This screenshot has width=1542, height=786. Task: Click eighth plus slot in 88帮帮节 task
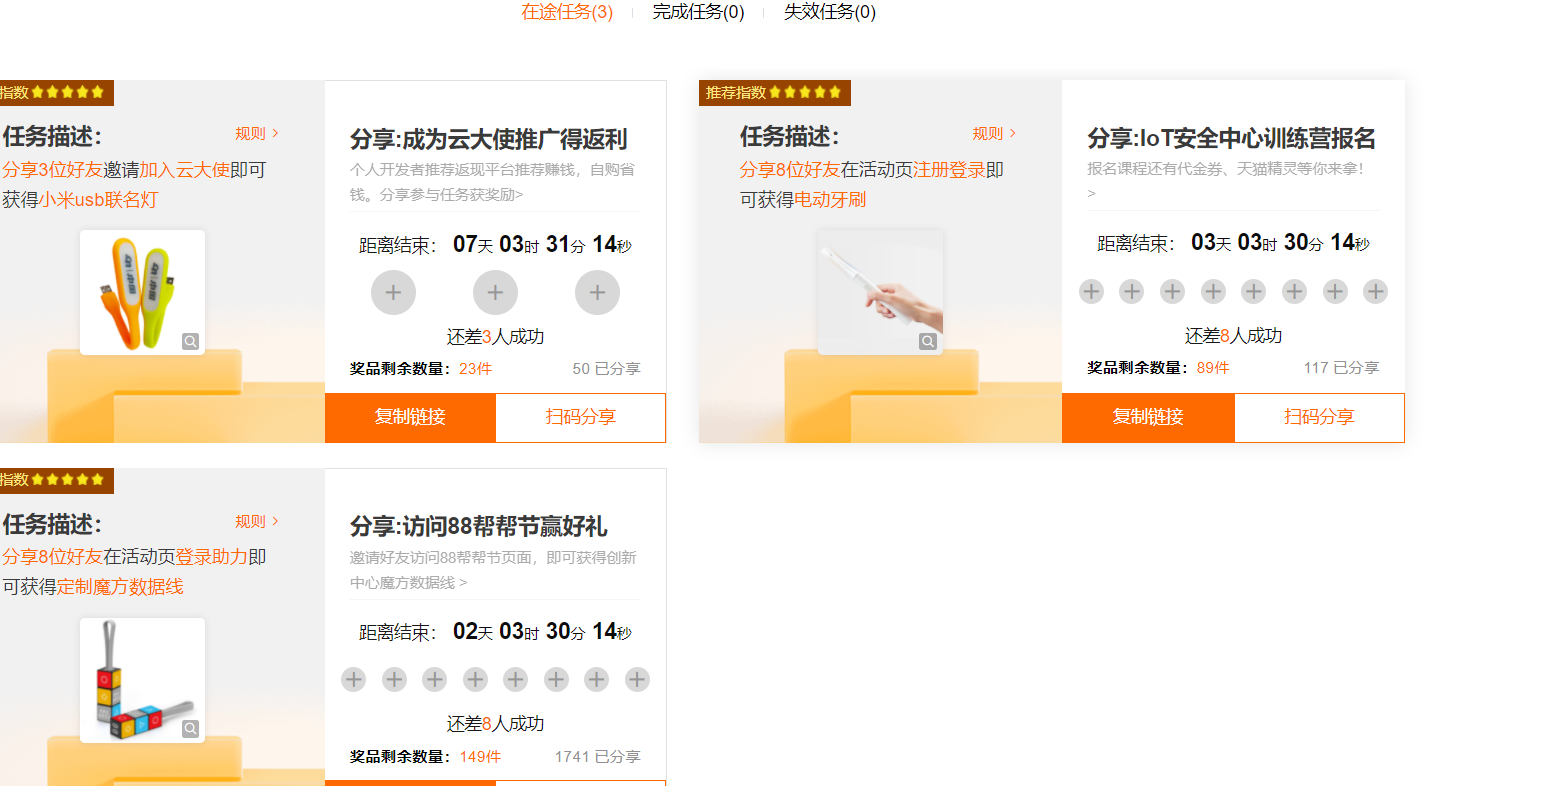coord(637,679)
